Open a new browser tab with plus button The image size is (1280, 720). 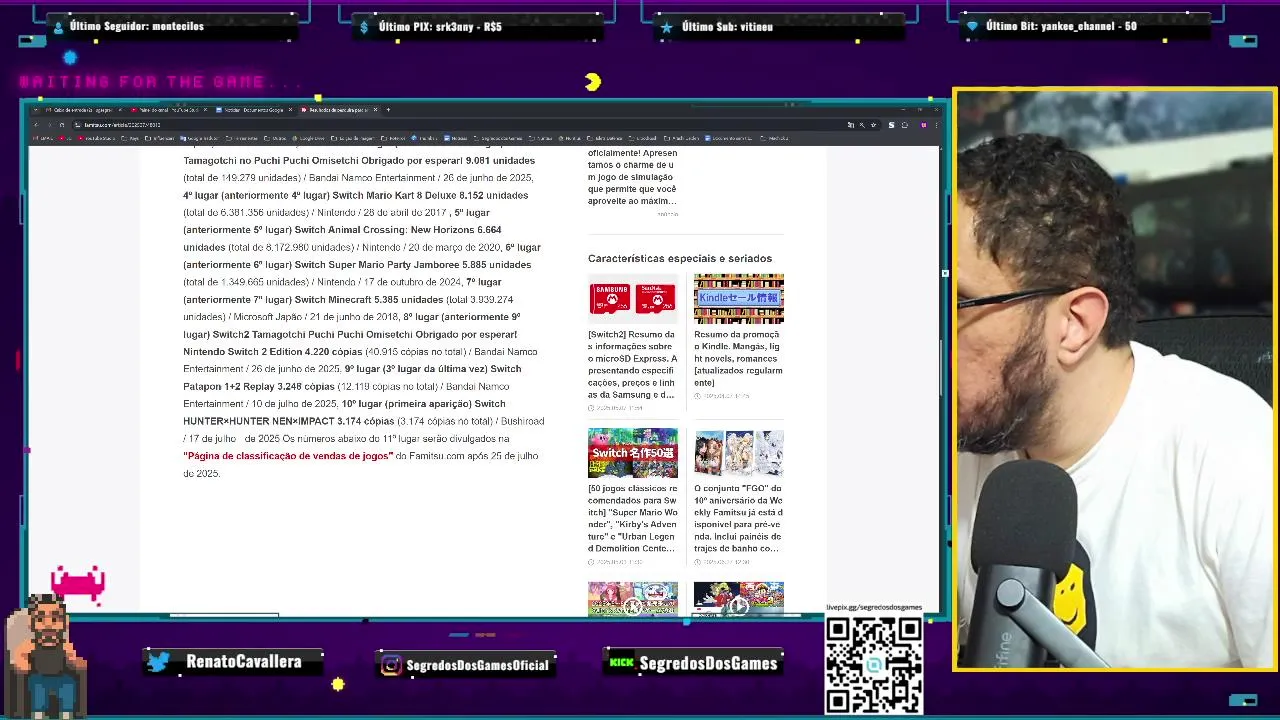389,110
